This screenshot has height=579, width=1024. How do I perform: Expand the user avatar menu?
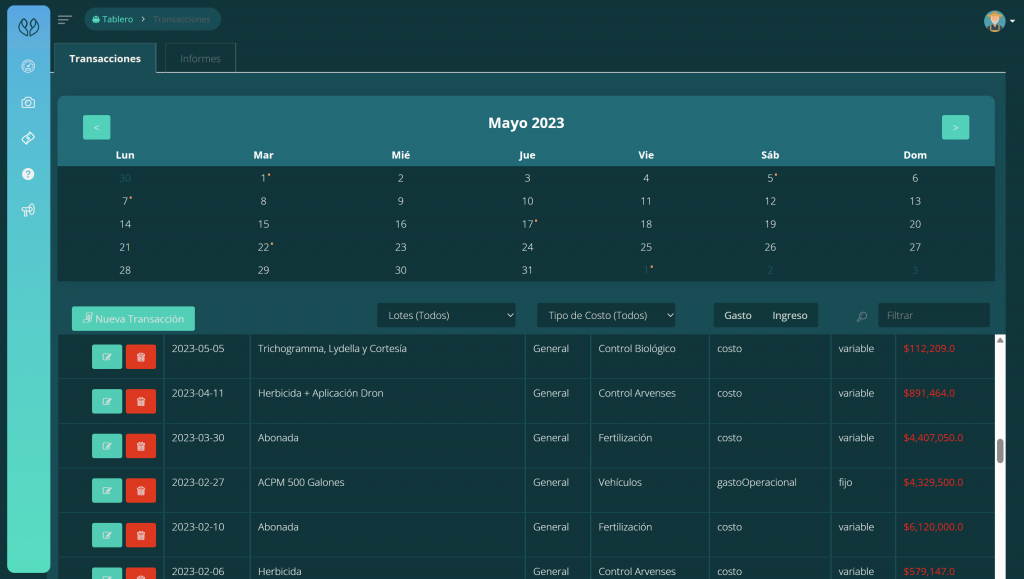pyautogui.click(x=994, y=19)
